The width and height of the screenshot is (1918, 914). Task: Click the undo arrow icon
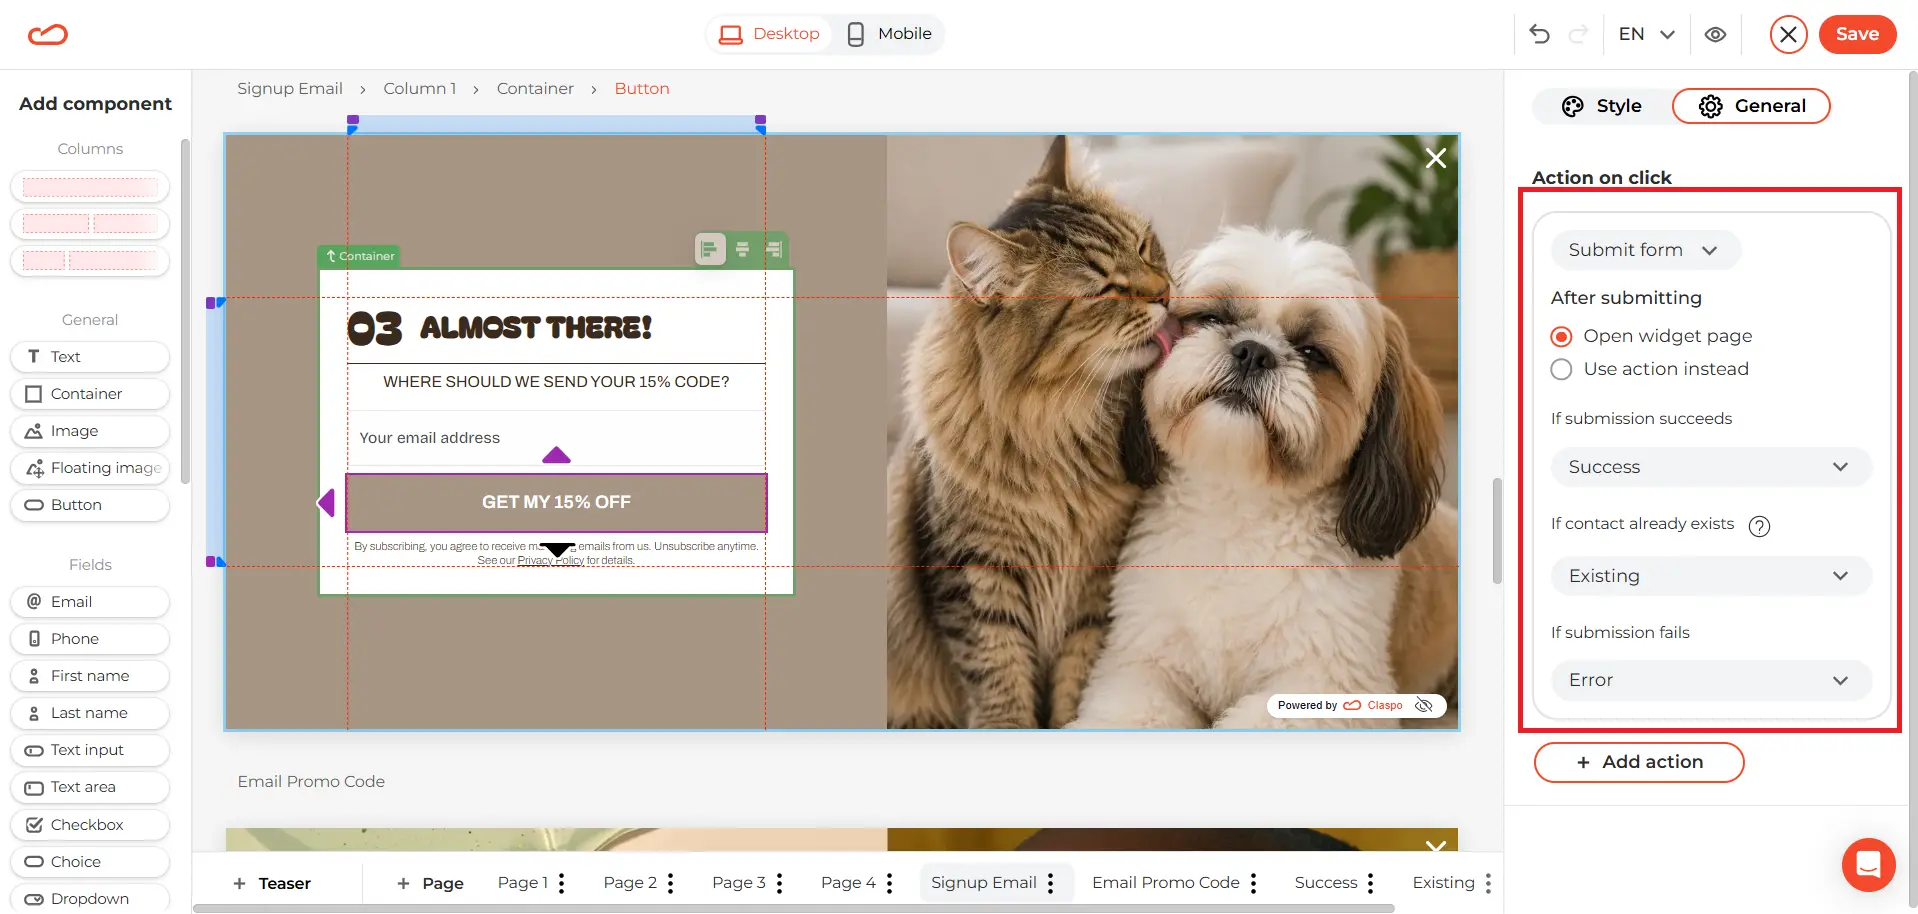[x=1540, y=34]
